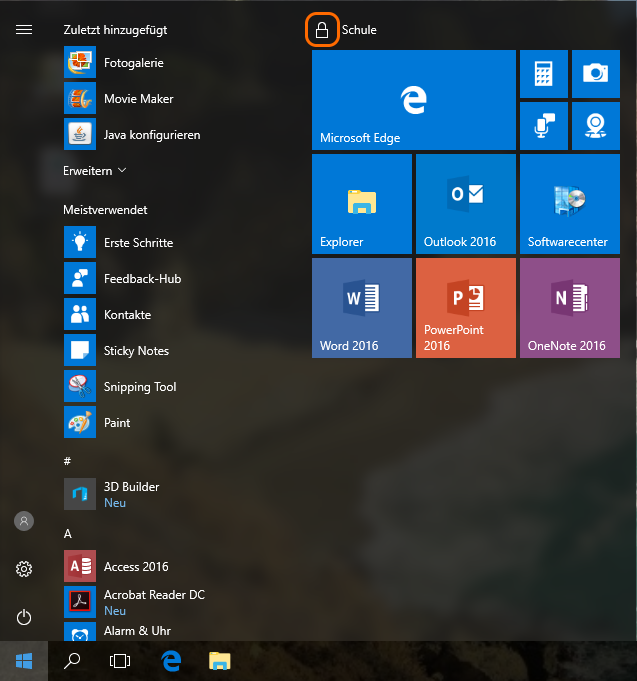Open Task View on the taskbar
The height and width of the screenshot is (681, 637).
(x=120, y=660)
